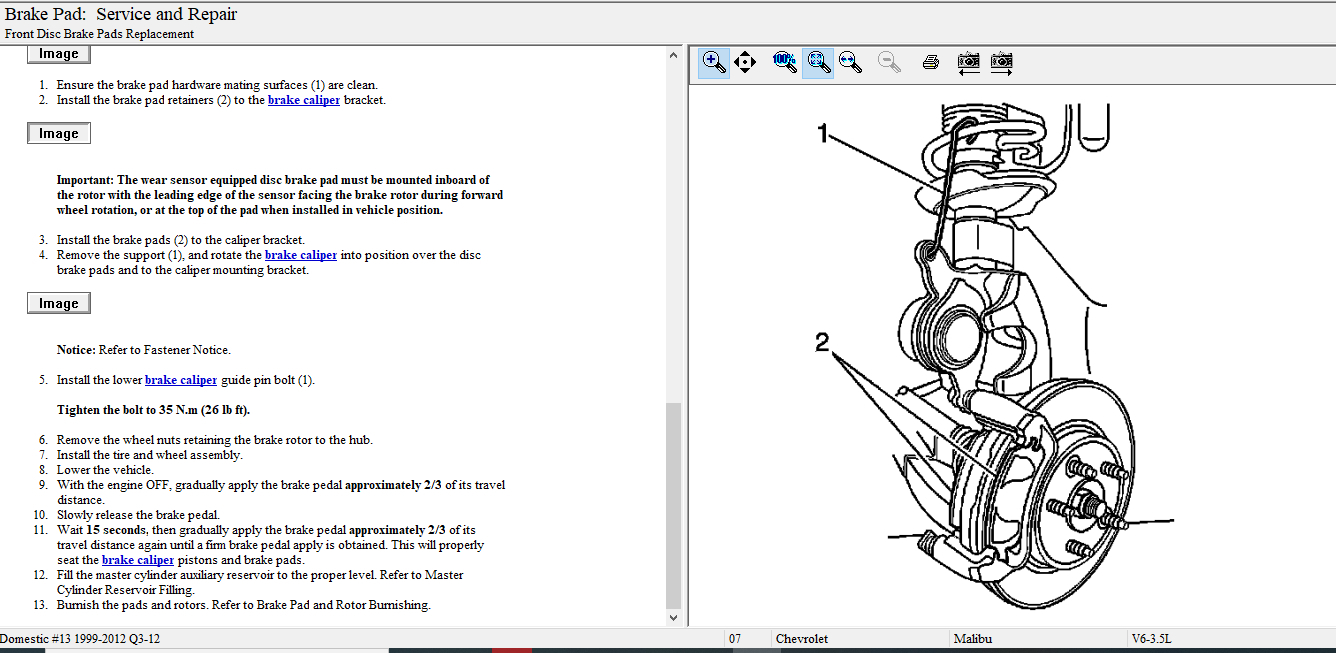Print the brake diagram
1336x653 pixels.
(x=930, y=62)
